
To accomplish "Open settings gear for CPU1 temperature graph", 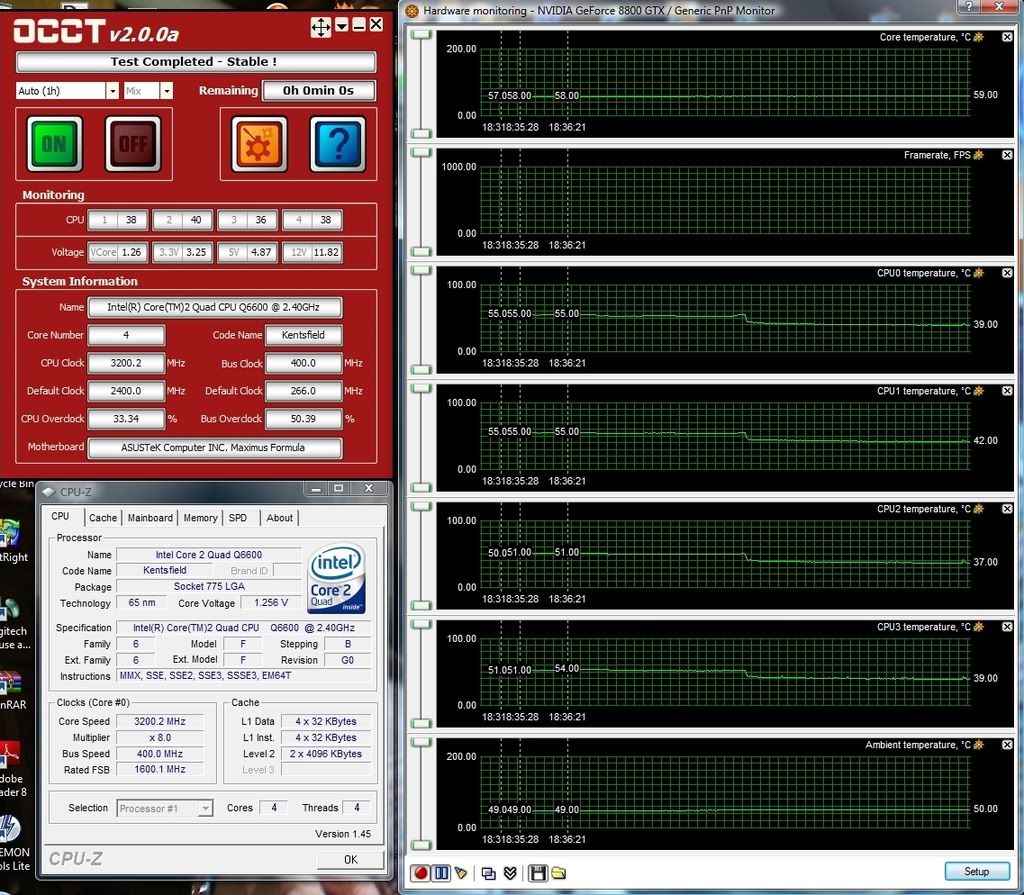I will (978, 391).
